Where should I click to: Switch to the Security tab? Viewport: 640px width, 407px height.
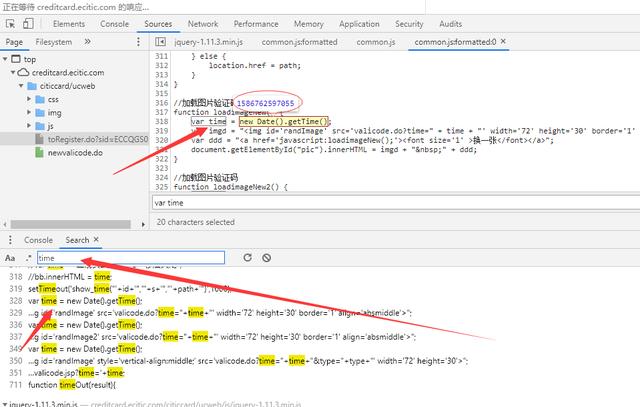pyautogui.click(x=409, y=24)
